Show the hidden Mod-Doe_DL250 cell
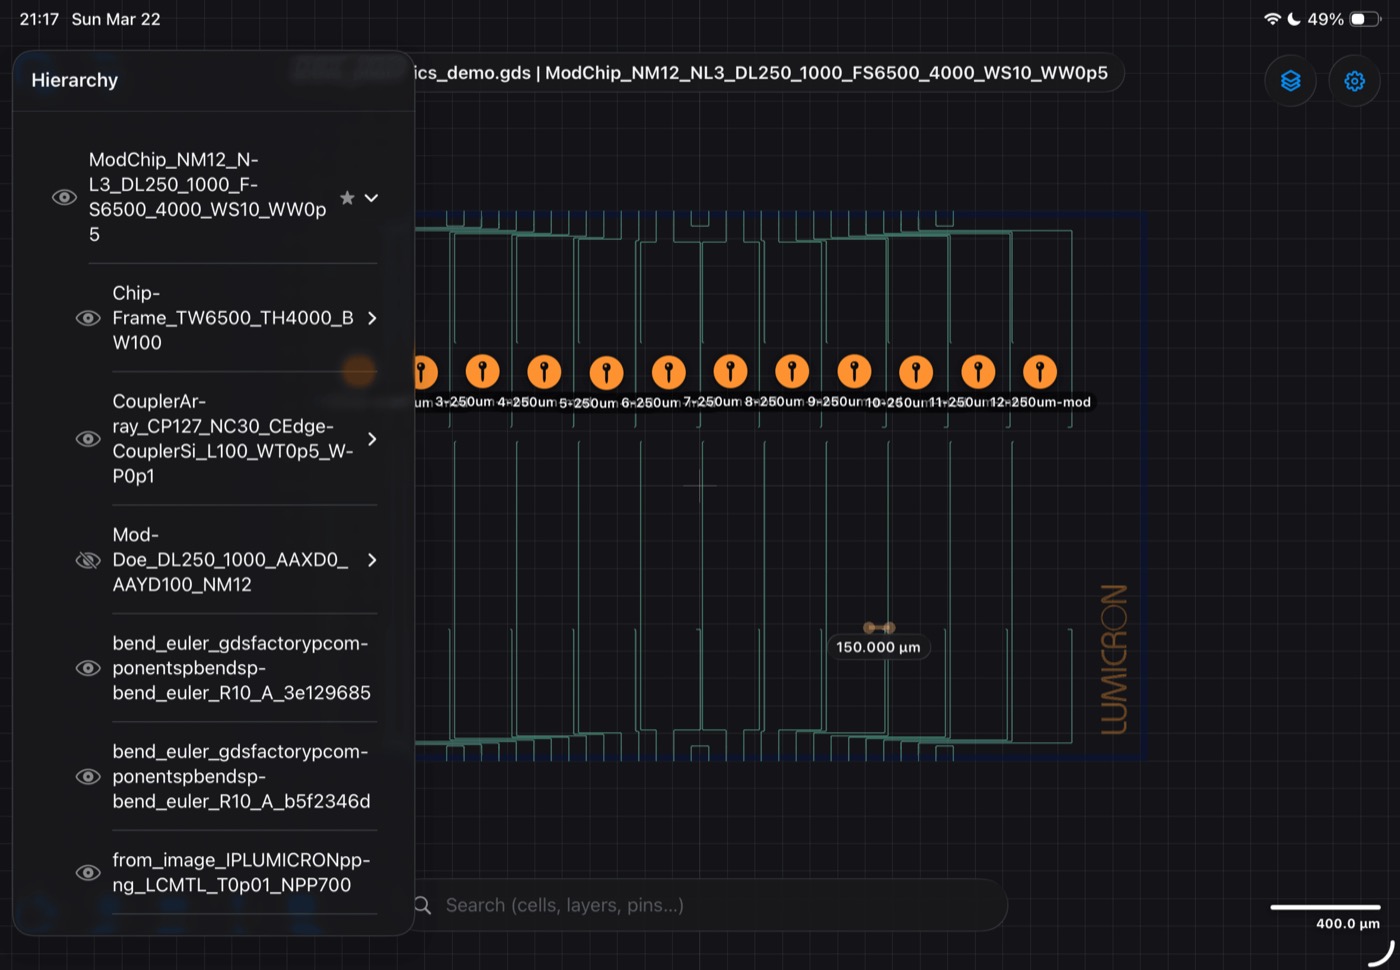 (88, 560)
